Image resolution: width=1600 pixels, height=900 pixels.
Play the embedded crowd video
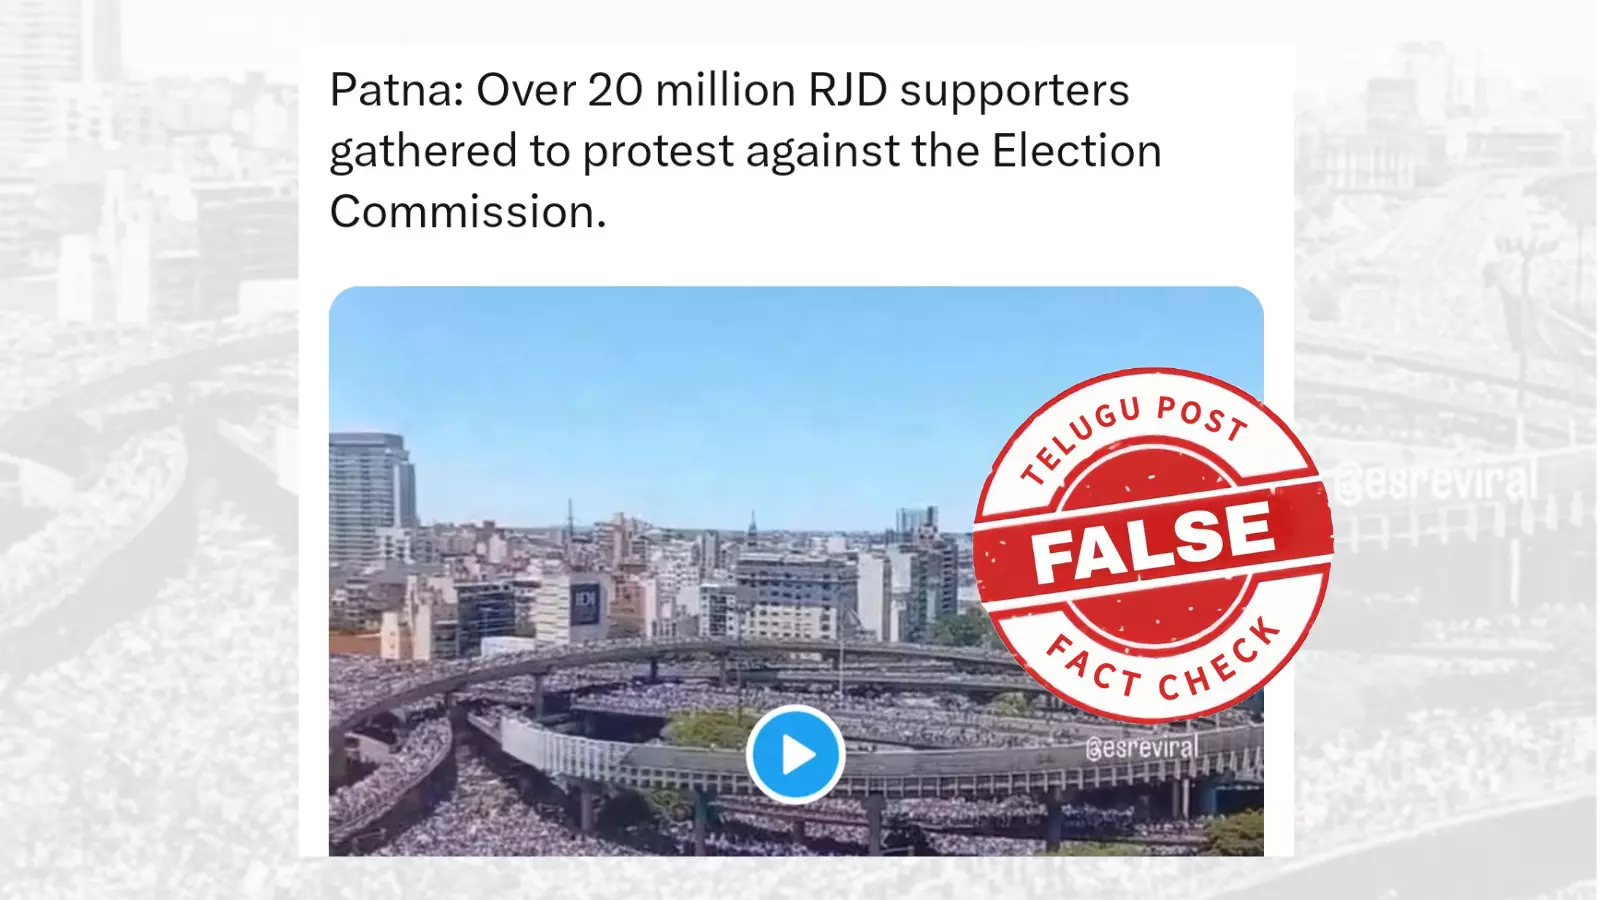coord(796,754)
